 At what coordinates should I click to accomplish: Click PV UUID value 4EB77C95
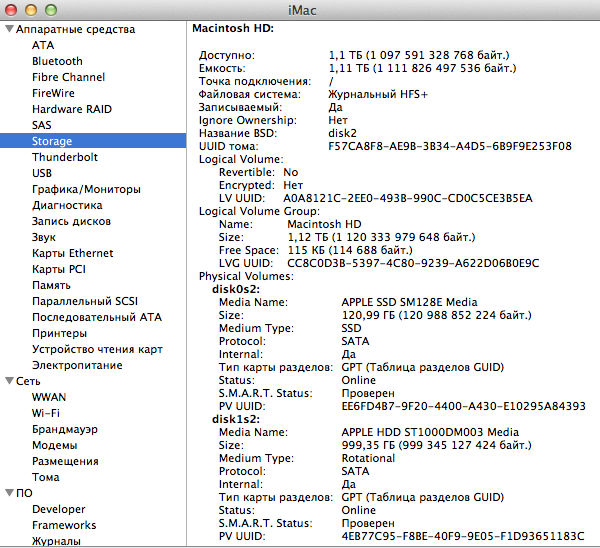click(x=463, y=537)
